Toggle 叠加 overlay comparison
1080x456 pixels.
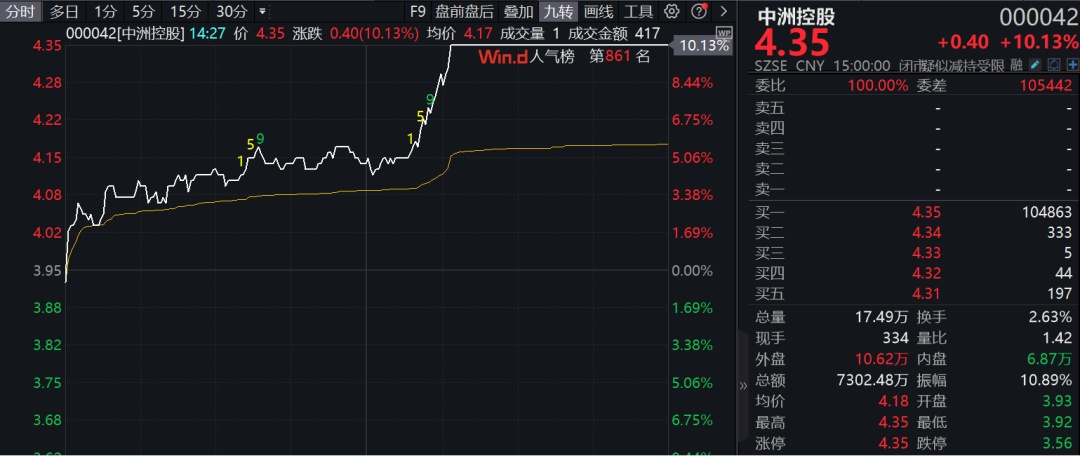[x=518, y=12]
